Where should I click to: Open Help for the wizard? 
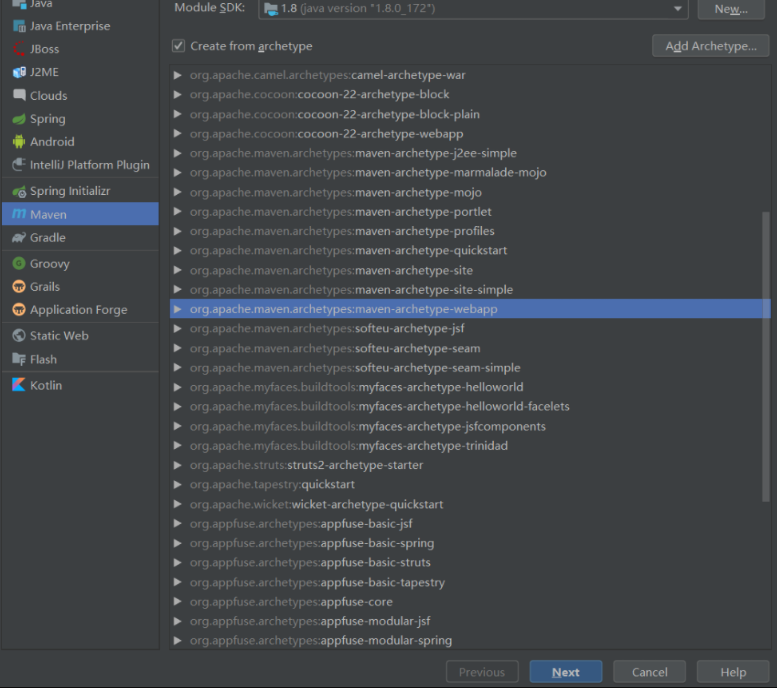coord(733,672)
